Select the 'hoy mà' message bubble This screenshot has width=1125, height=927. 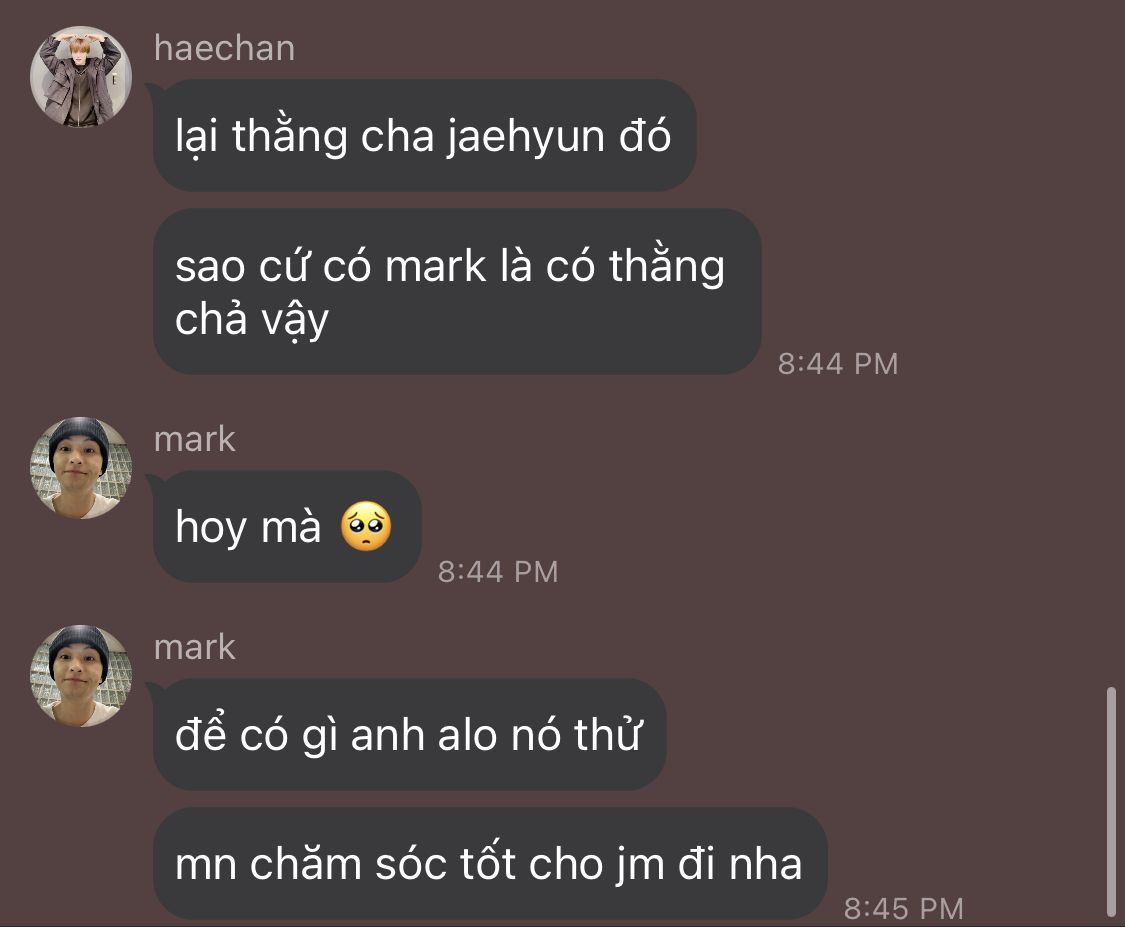click(287, 527)
